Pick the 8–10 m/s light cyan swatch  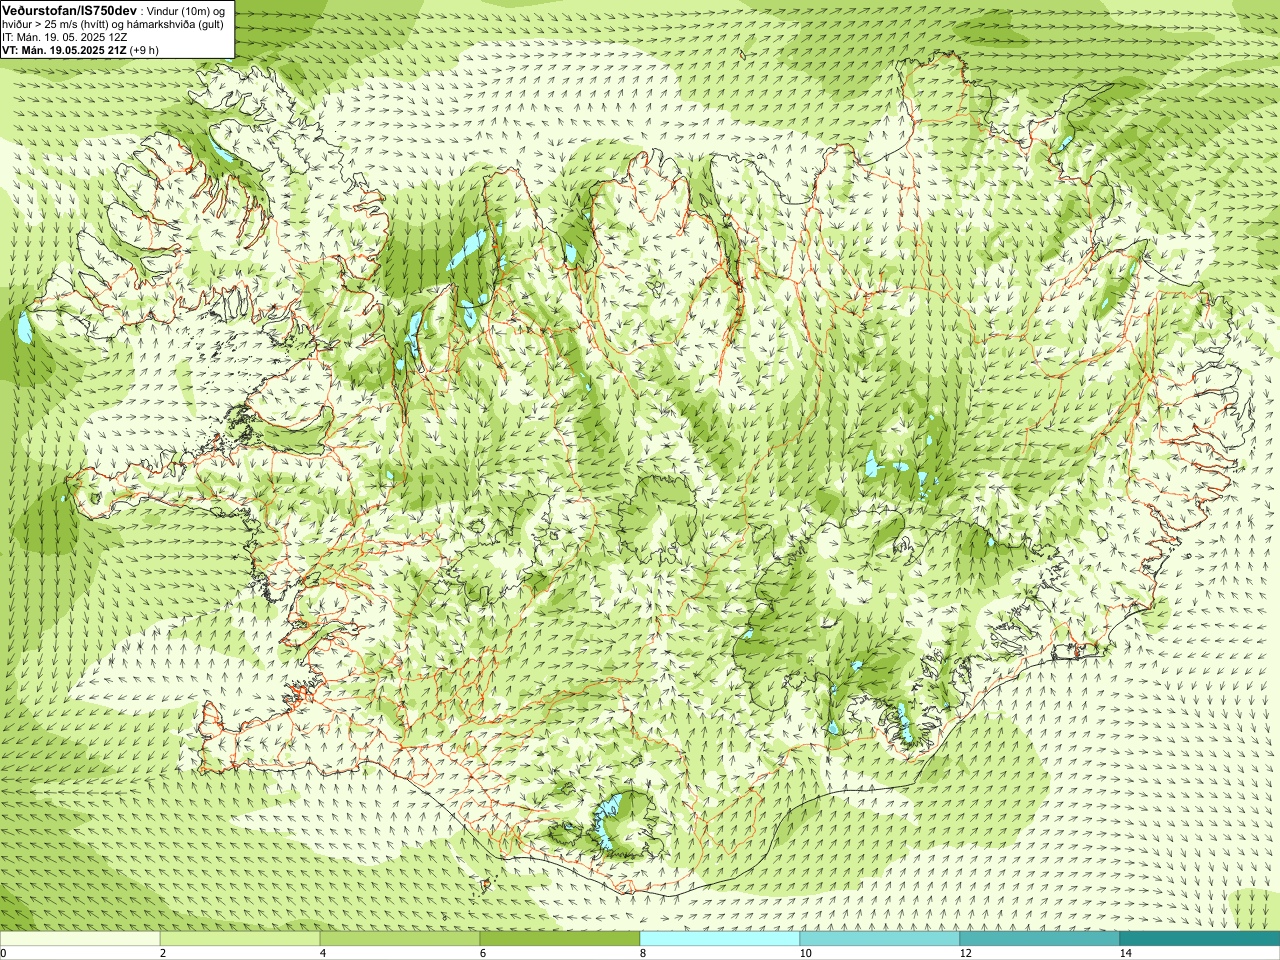pyautogui.click(x=720, y=939)
